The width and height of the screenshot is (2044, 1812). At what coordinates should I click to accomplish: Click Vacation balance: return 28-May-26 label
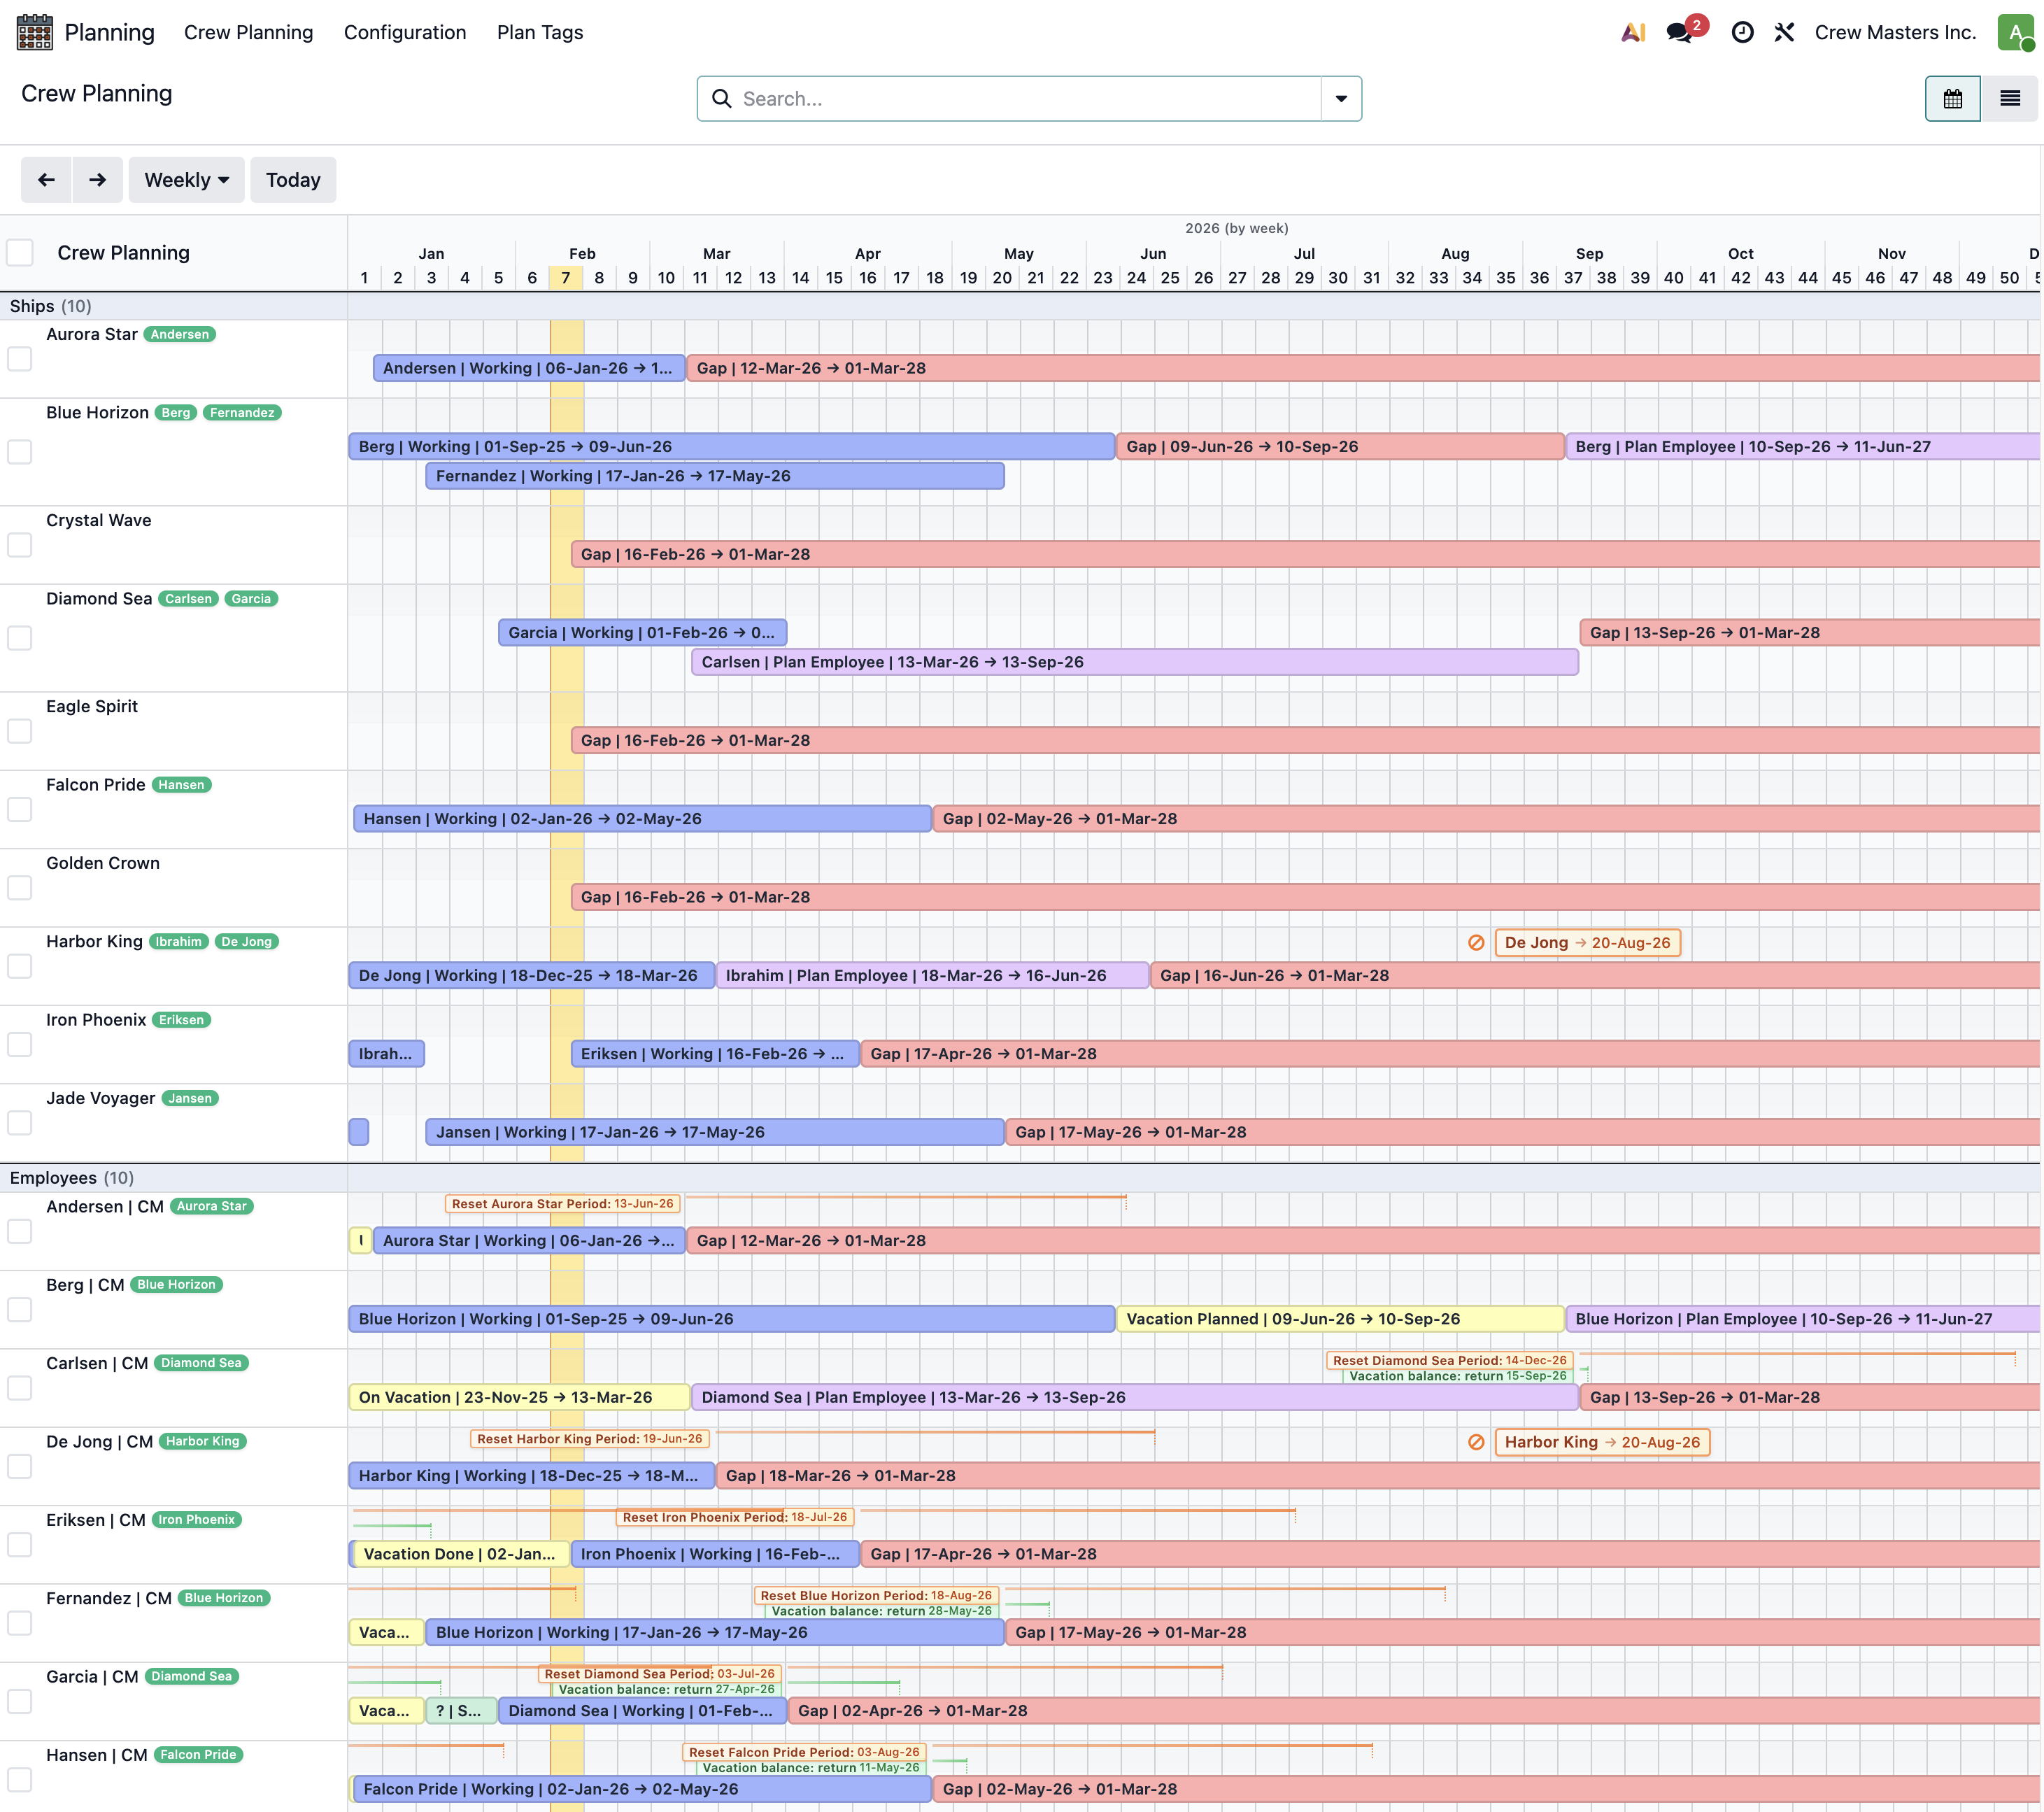[881, 1611]
